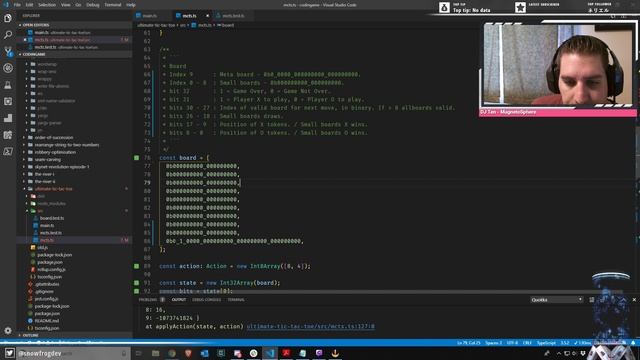Image resolution: width=640 pixels, height=360 pixels.
Task: Open the Go menu
Action: [x=78, y=5]
